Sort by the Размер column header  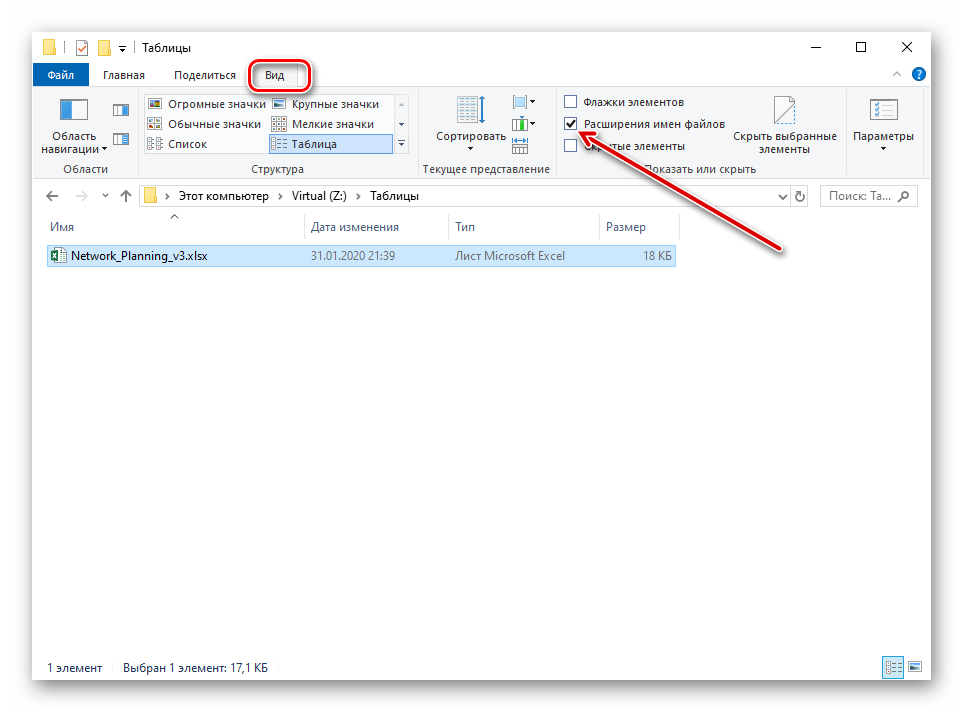click(639, 227)
